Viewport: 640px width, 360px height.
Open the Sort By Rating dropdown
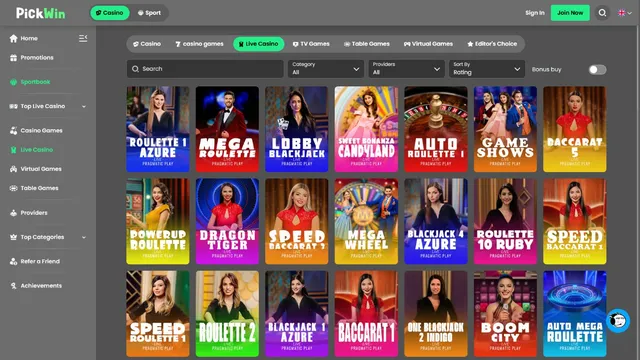click(x=487, y=69)
